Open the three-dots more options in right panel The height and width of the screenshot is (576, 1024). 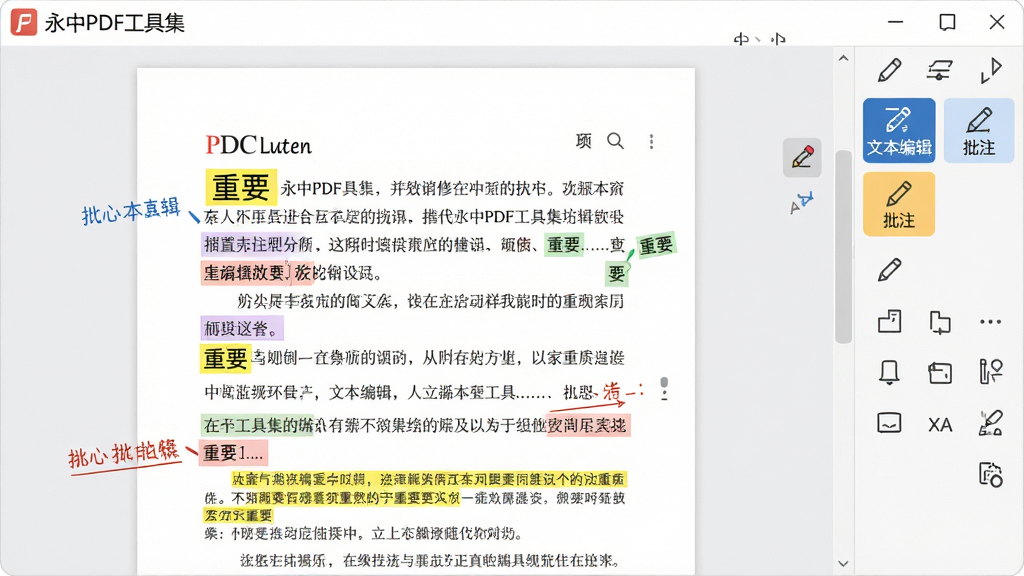pos(991,321)
